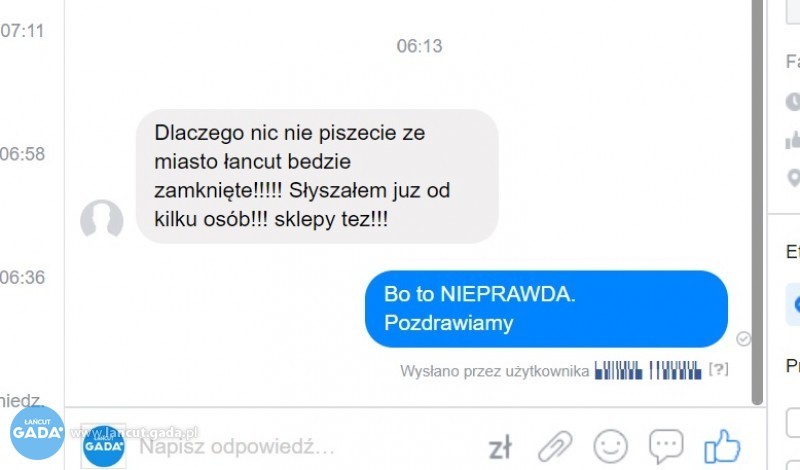Click the GADA page avatar beside reply box
The image size is (800, 470).
(x=104, y=447)
